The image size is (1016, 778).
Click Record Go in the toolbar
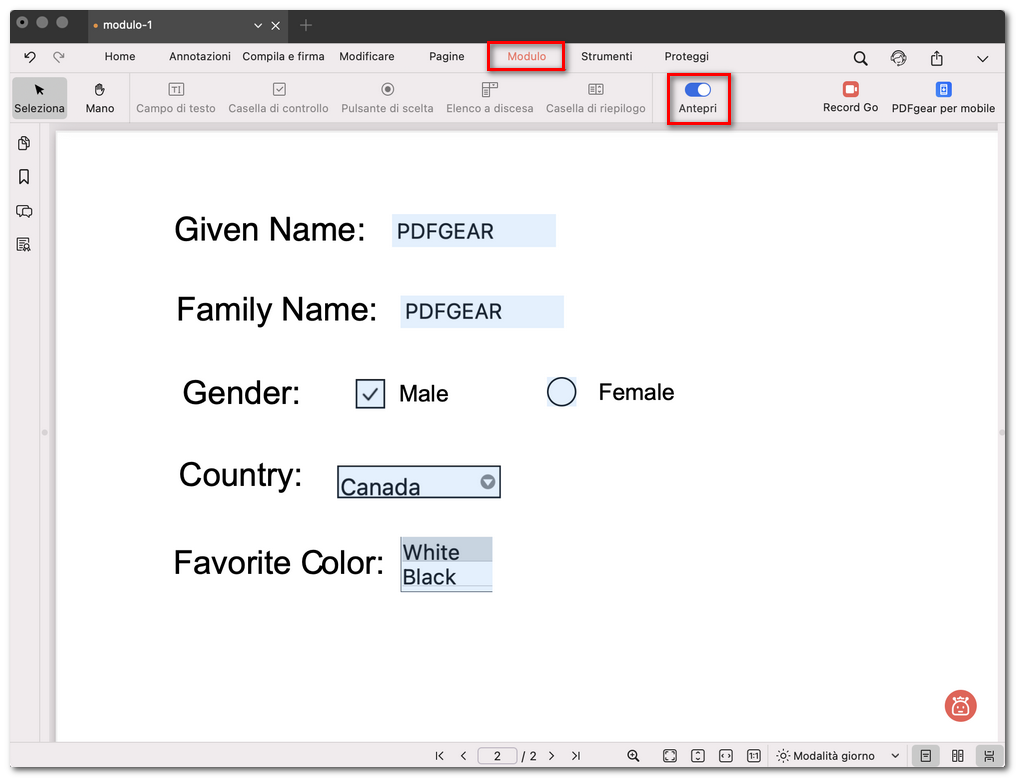pyautogui.click(x=849, y=97)
